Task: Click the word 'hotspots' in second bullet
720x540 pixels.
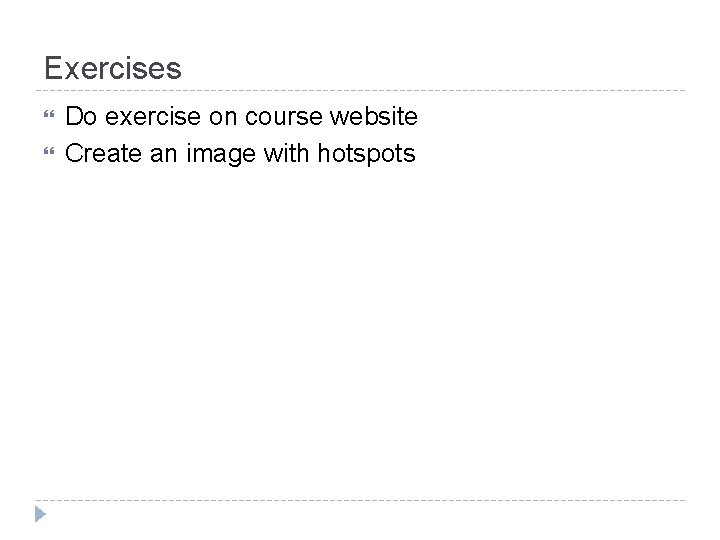Action: pos(366,153)
